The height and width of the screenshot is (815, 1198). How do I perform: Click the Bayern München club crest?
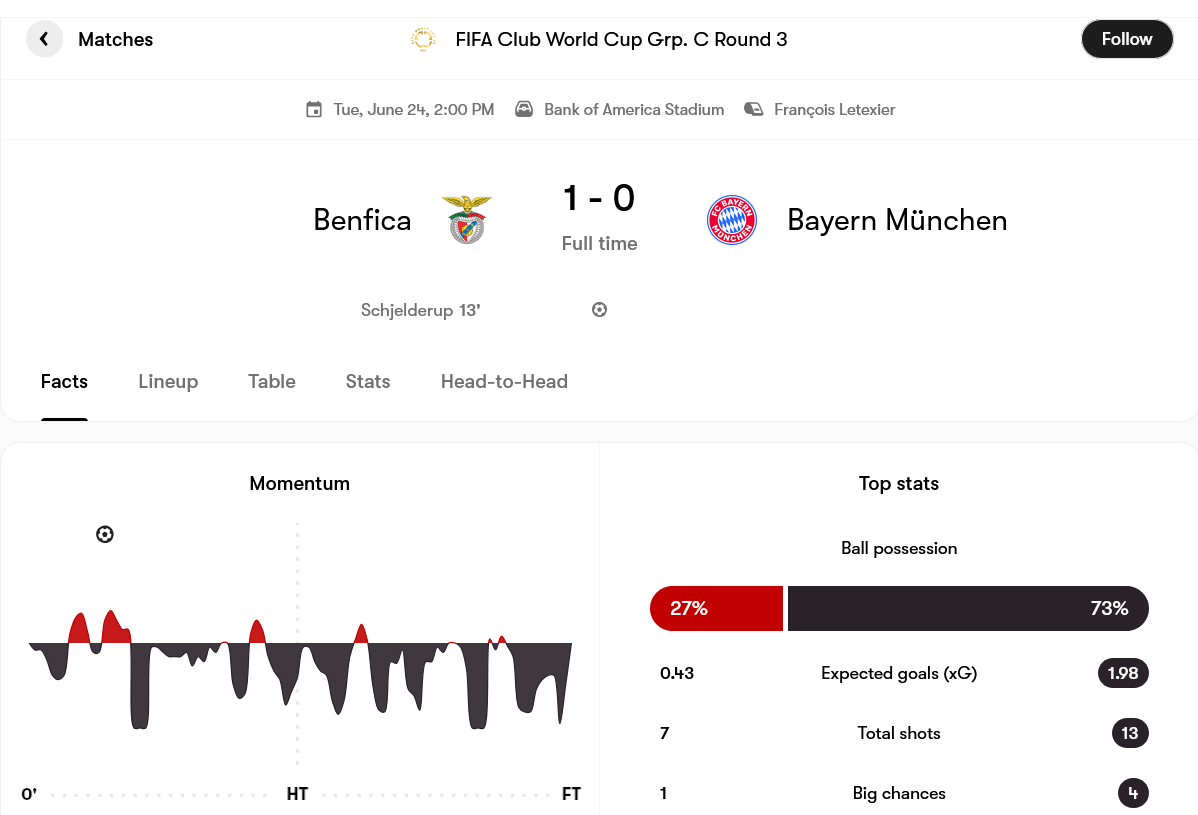pyautogui.click(x=731, y=220)
